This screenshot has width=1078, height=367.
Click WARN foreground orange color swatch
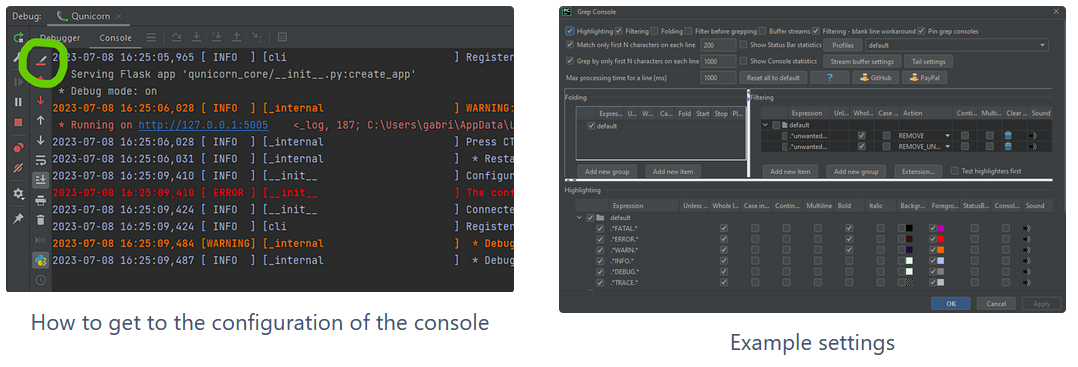(x=940, y=250)
